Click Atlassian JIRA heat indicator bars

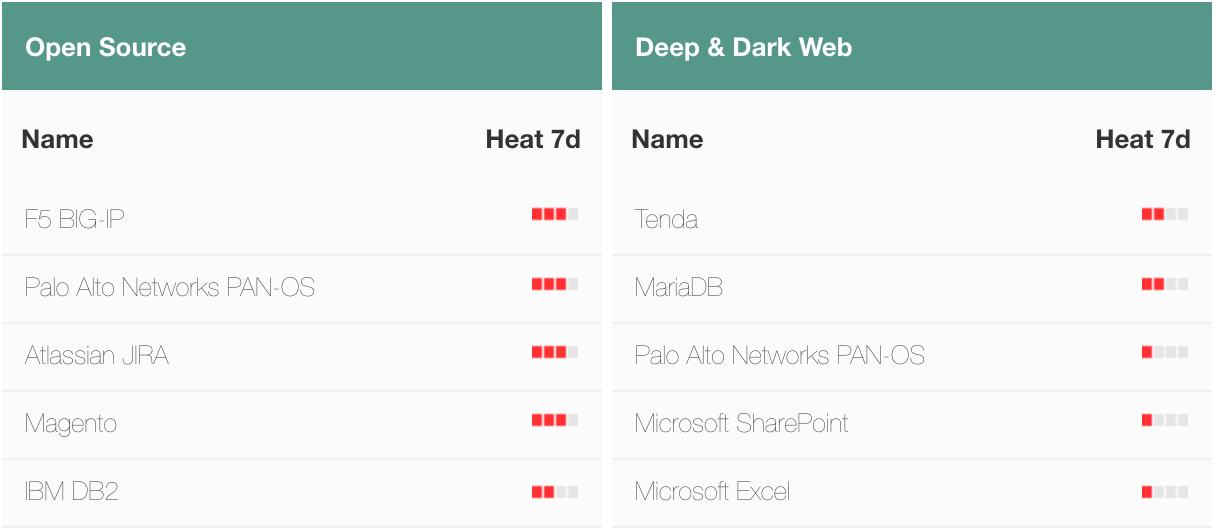pyautogui.click(x=555, y=352)
